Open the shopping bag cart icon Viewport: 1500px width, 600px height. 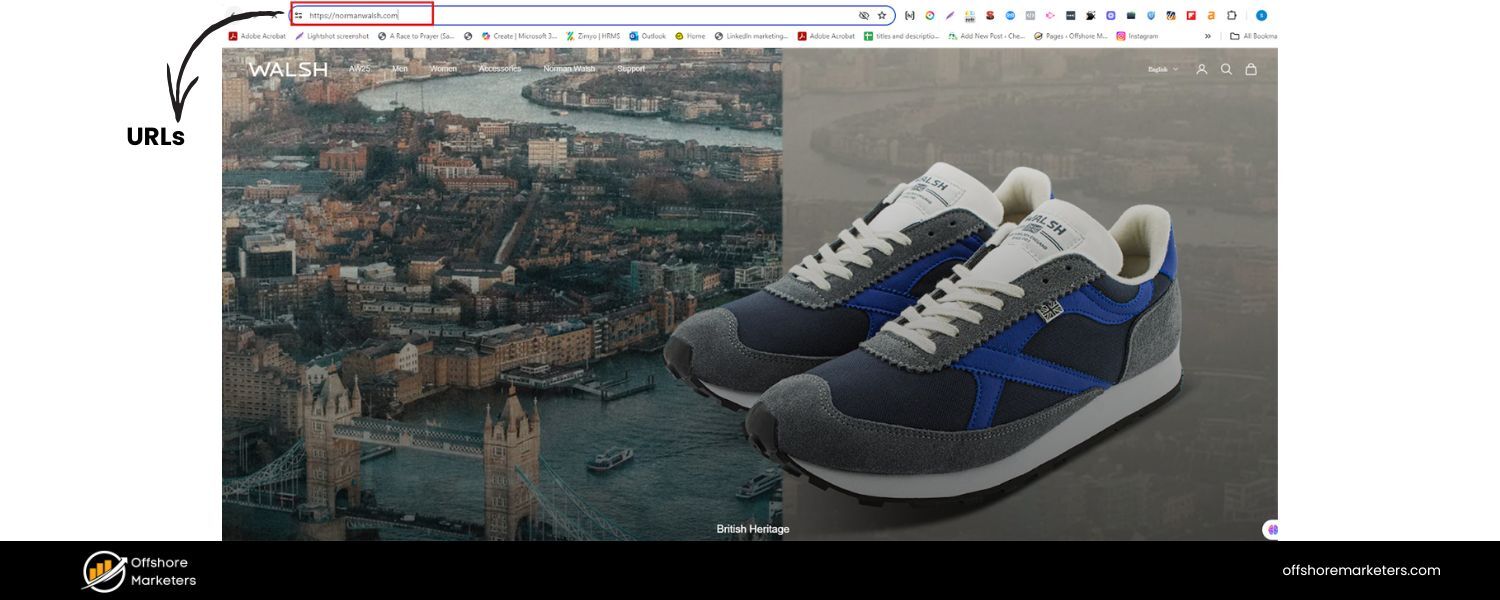coord(1250,70)
